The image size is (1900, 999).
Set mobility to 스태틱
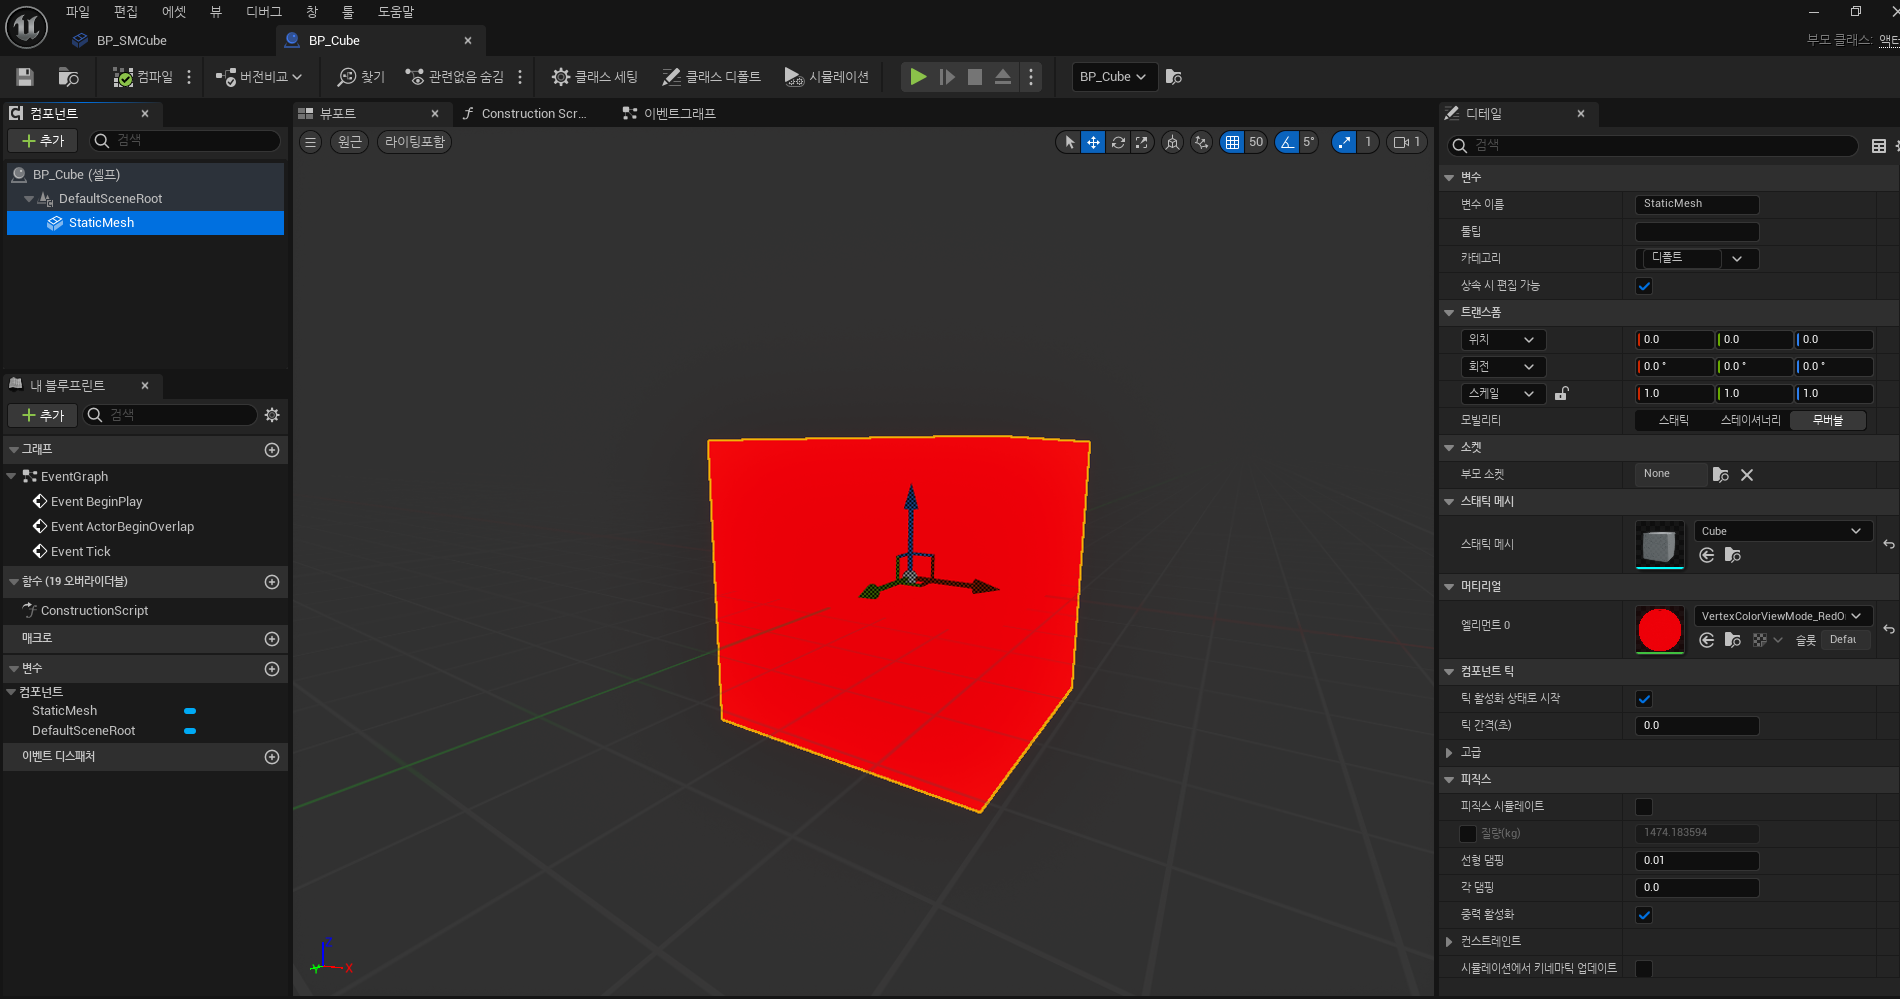tap(1673, 421)
